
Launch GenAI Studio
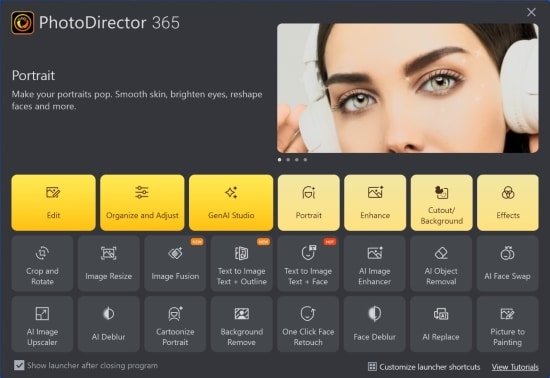(x=231, y=203)
